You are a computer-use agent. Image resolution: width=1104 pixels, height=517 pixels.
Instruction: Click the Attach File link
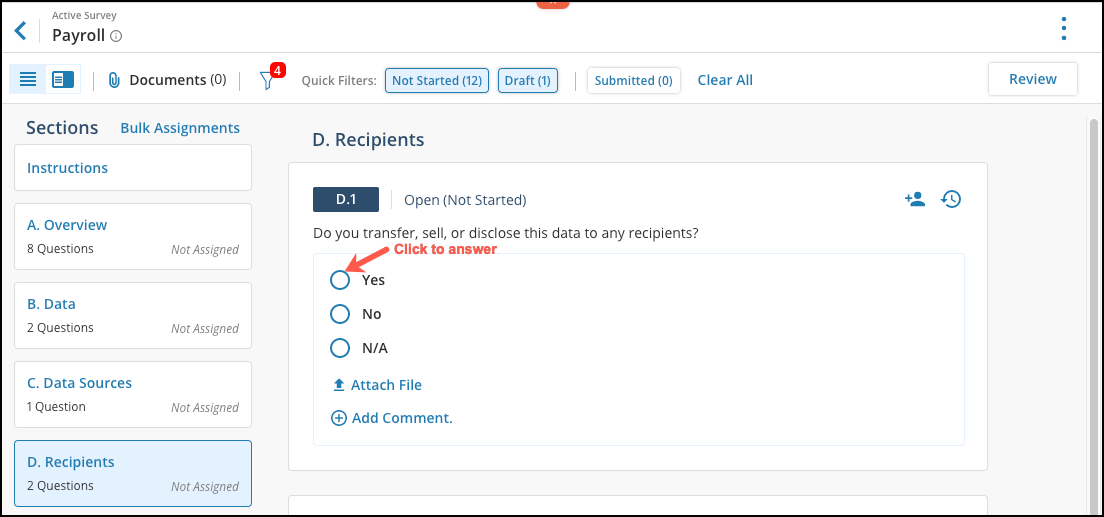377,385
